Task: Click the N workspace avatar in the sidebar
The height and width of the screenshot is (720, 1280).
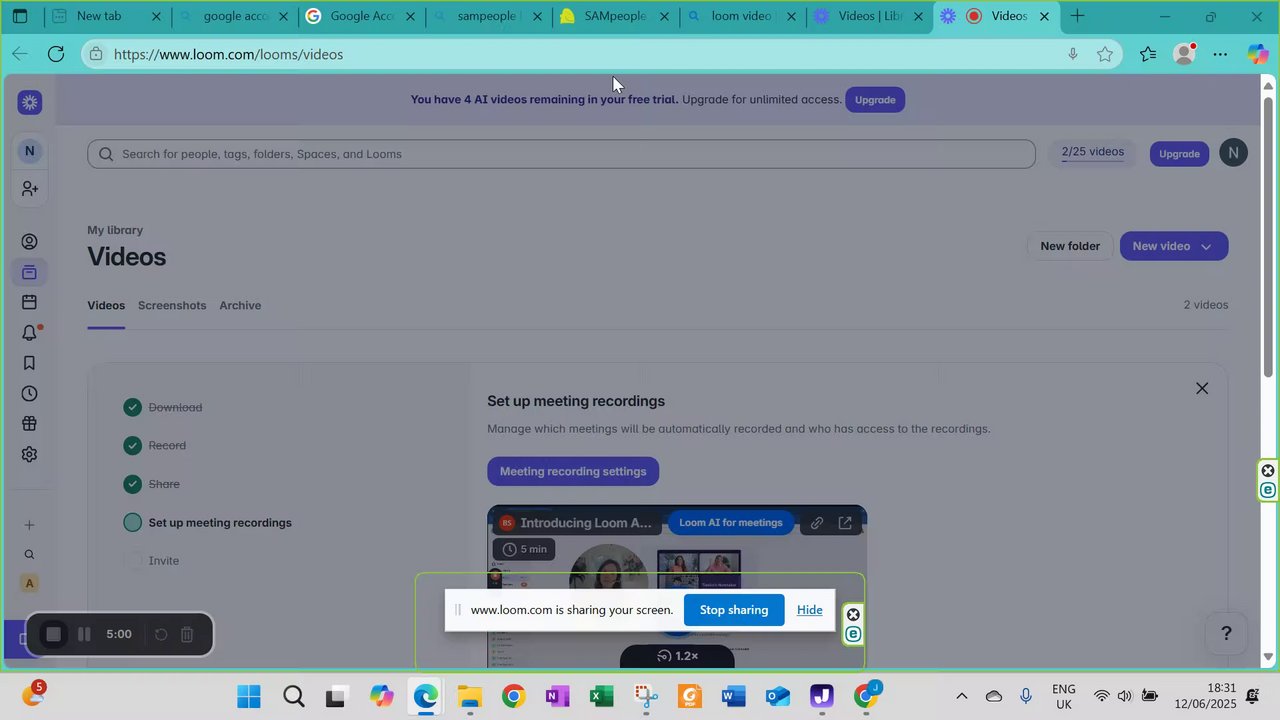Action: [x=30, y=151]
